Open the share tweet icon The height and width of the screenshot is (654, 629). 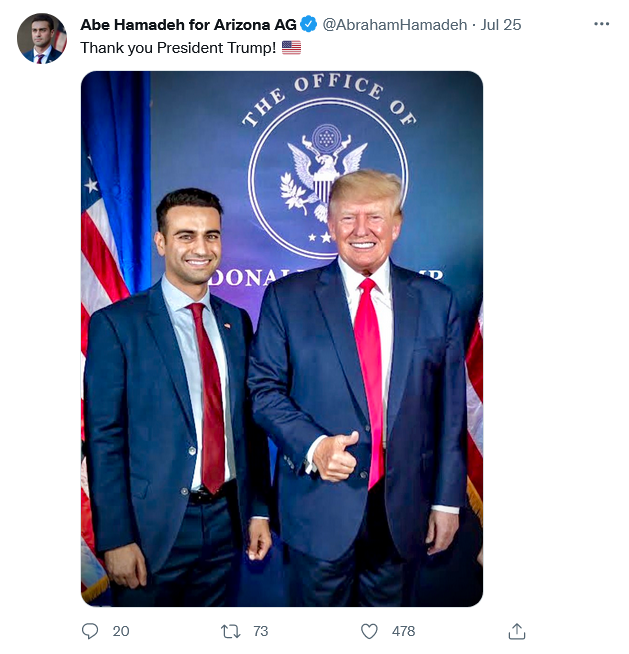(x=517, y=631)
